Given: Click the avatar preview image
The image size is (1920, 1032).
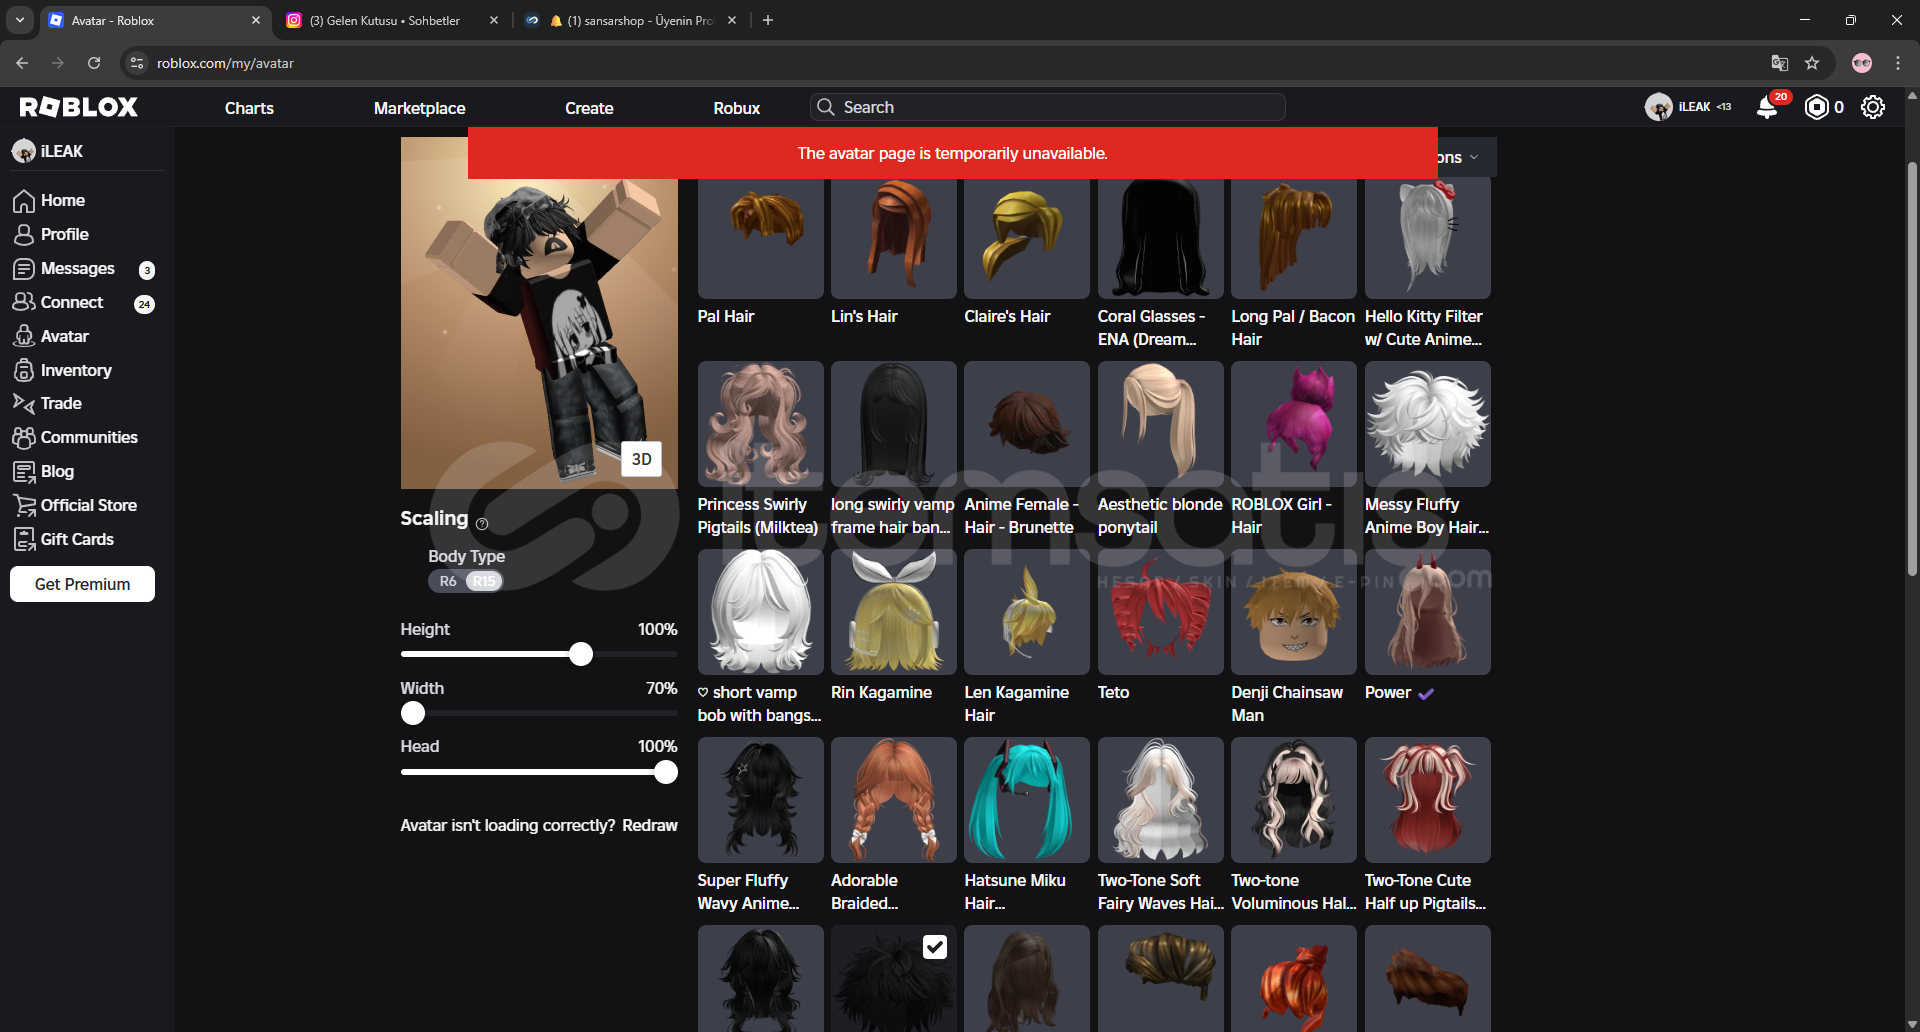Looking at the screenshot, I should [x=539, y=313].
